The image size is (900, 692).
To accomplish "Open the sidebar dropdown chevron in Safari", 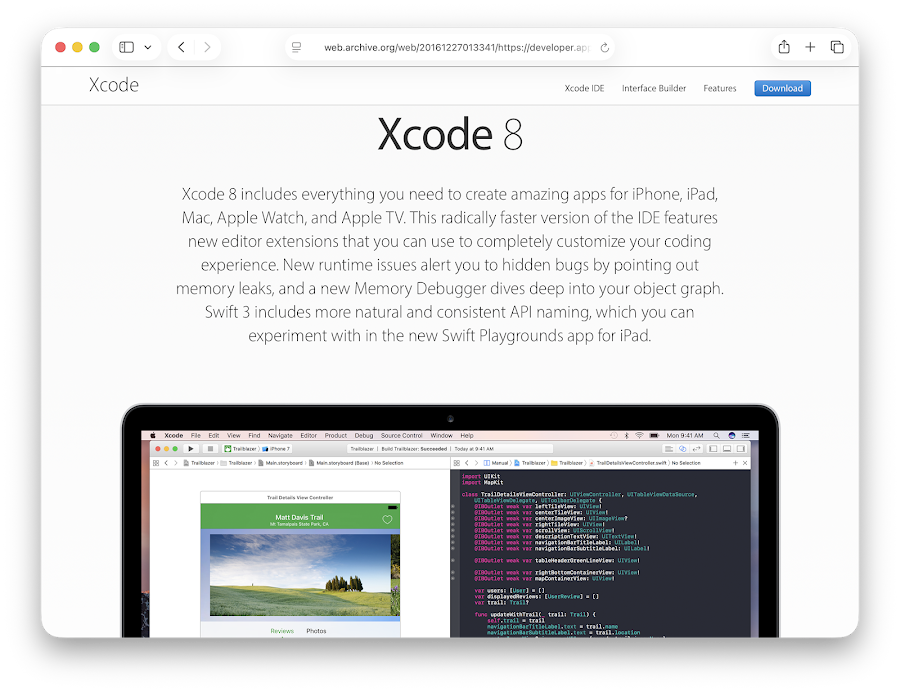I will pyautogui.click(x=148, y=47).
